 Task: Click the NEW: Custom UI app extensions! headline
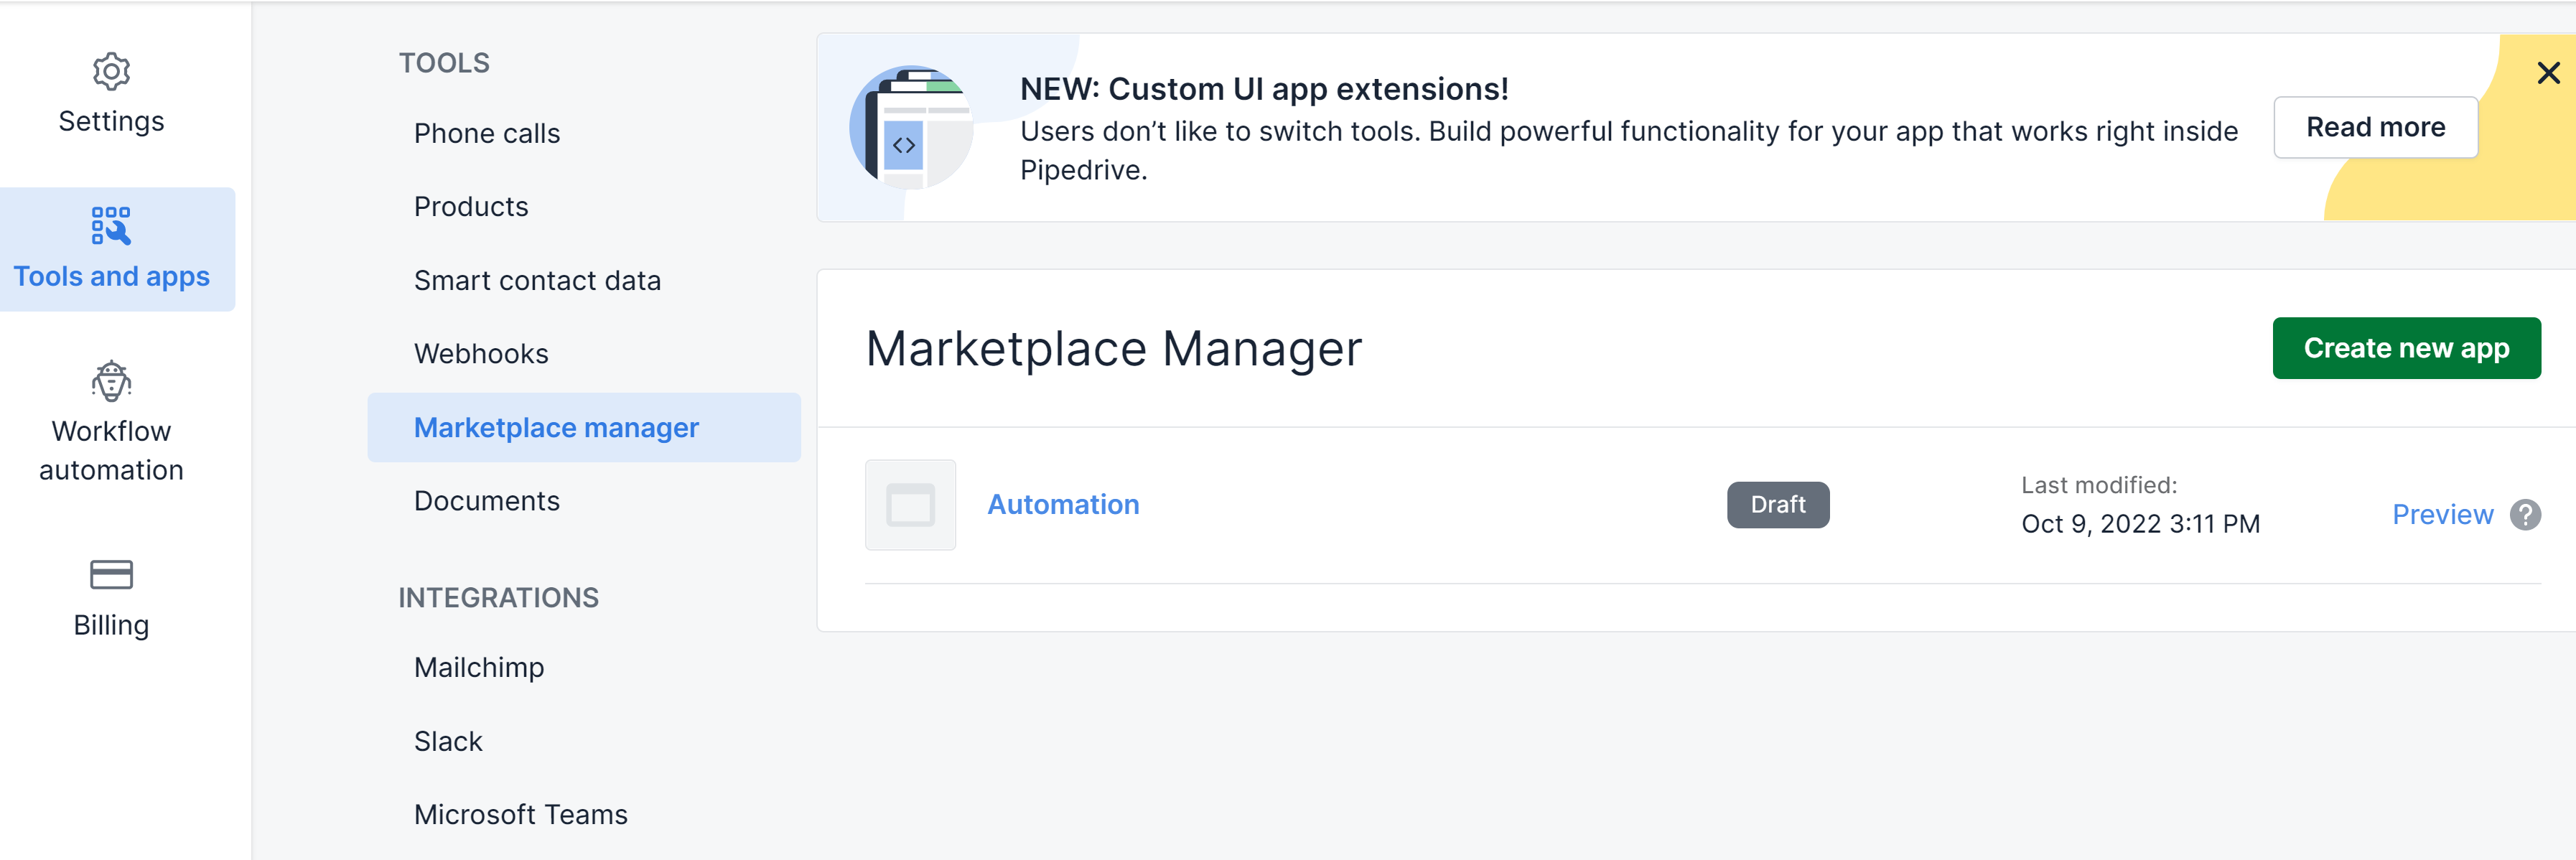[1264, 89]
